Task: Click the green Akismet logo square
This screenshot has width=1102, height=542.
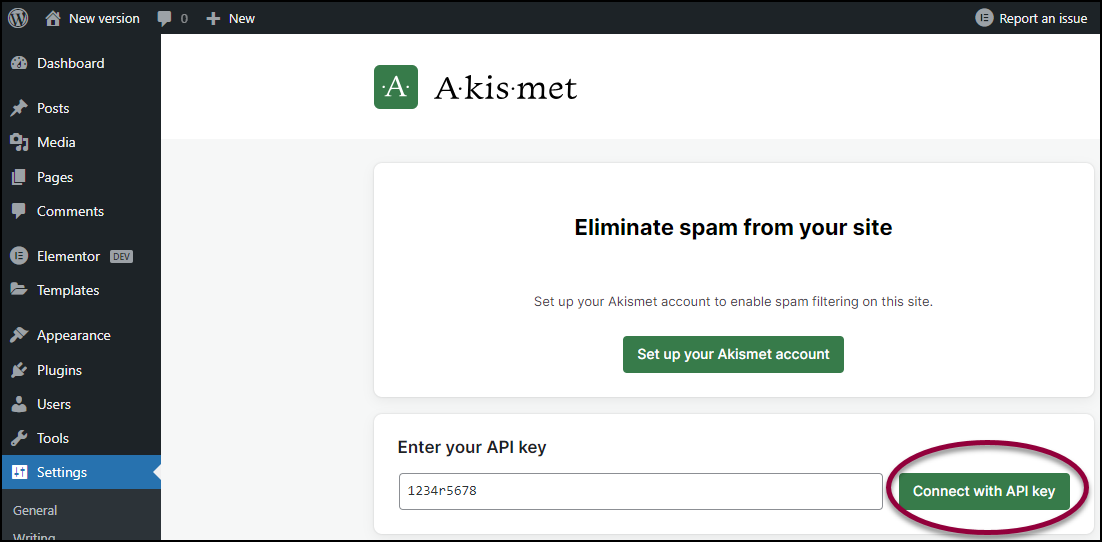Action: point(396,87)
